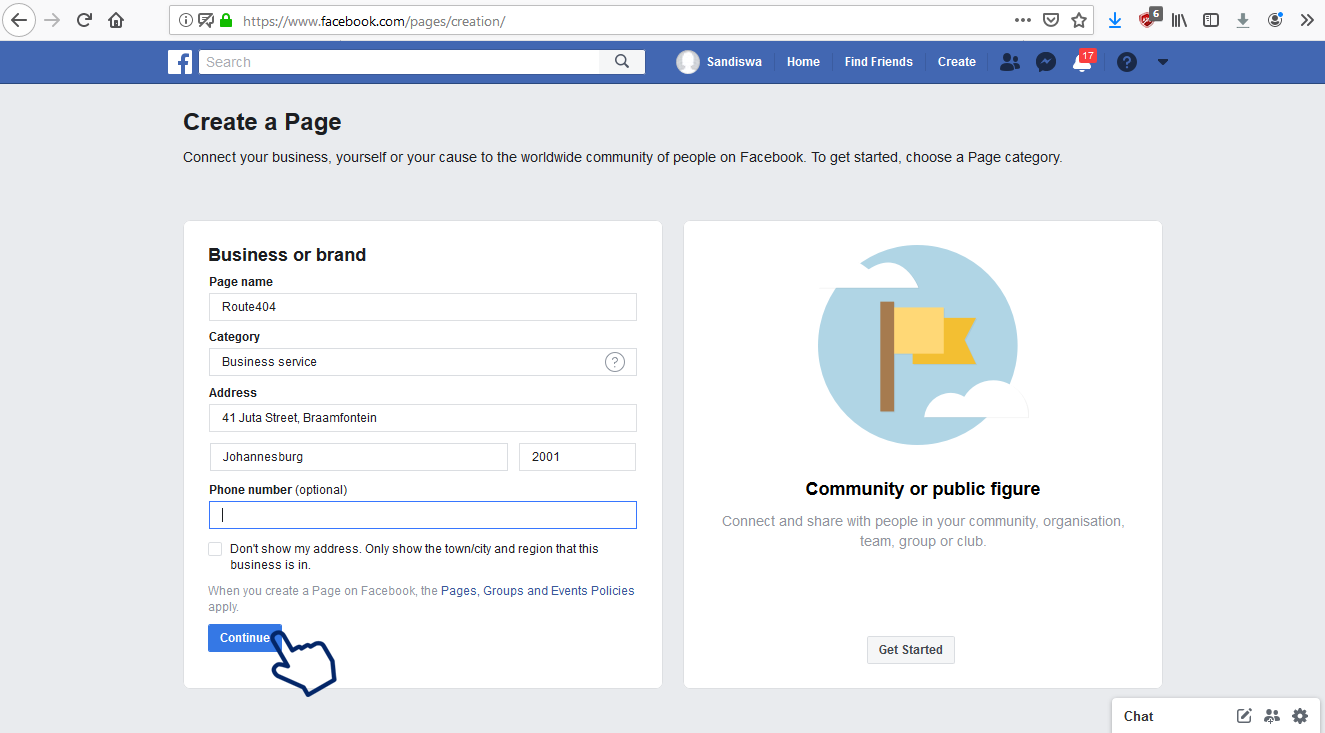Tick the Don't show my address checkbox
The image size is (1325, 733).
[215, 549]
